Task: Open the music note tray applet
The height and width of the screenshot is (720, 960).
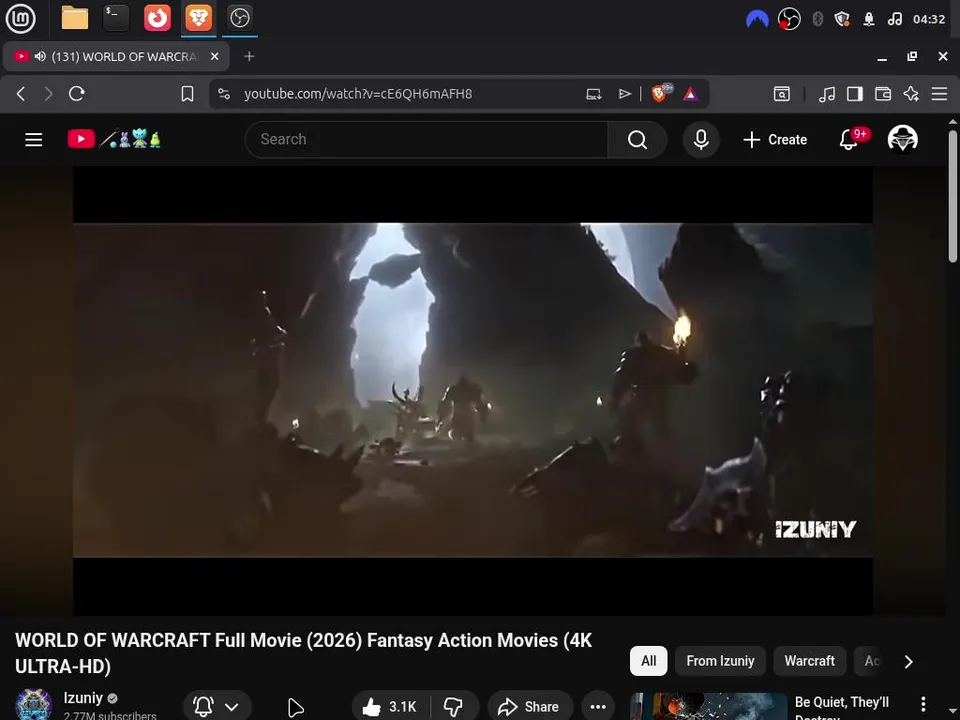Action: (894, 19)
